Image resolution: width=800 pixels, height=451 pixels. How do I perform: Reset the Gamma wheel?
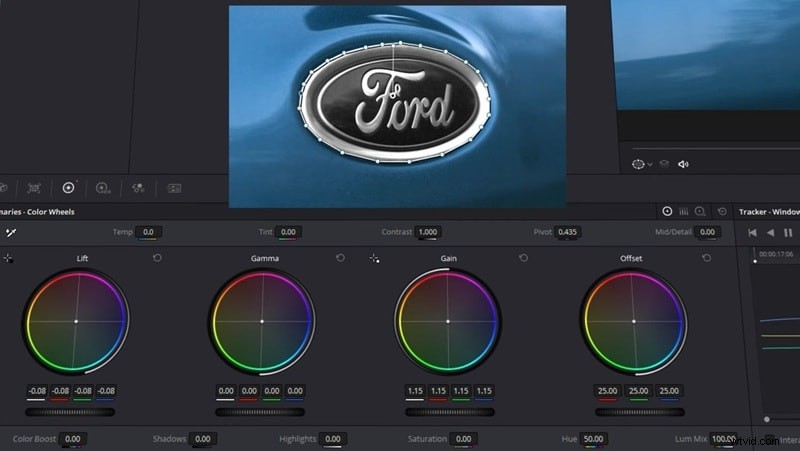(x=340, y=258)
